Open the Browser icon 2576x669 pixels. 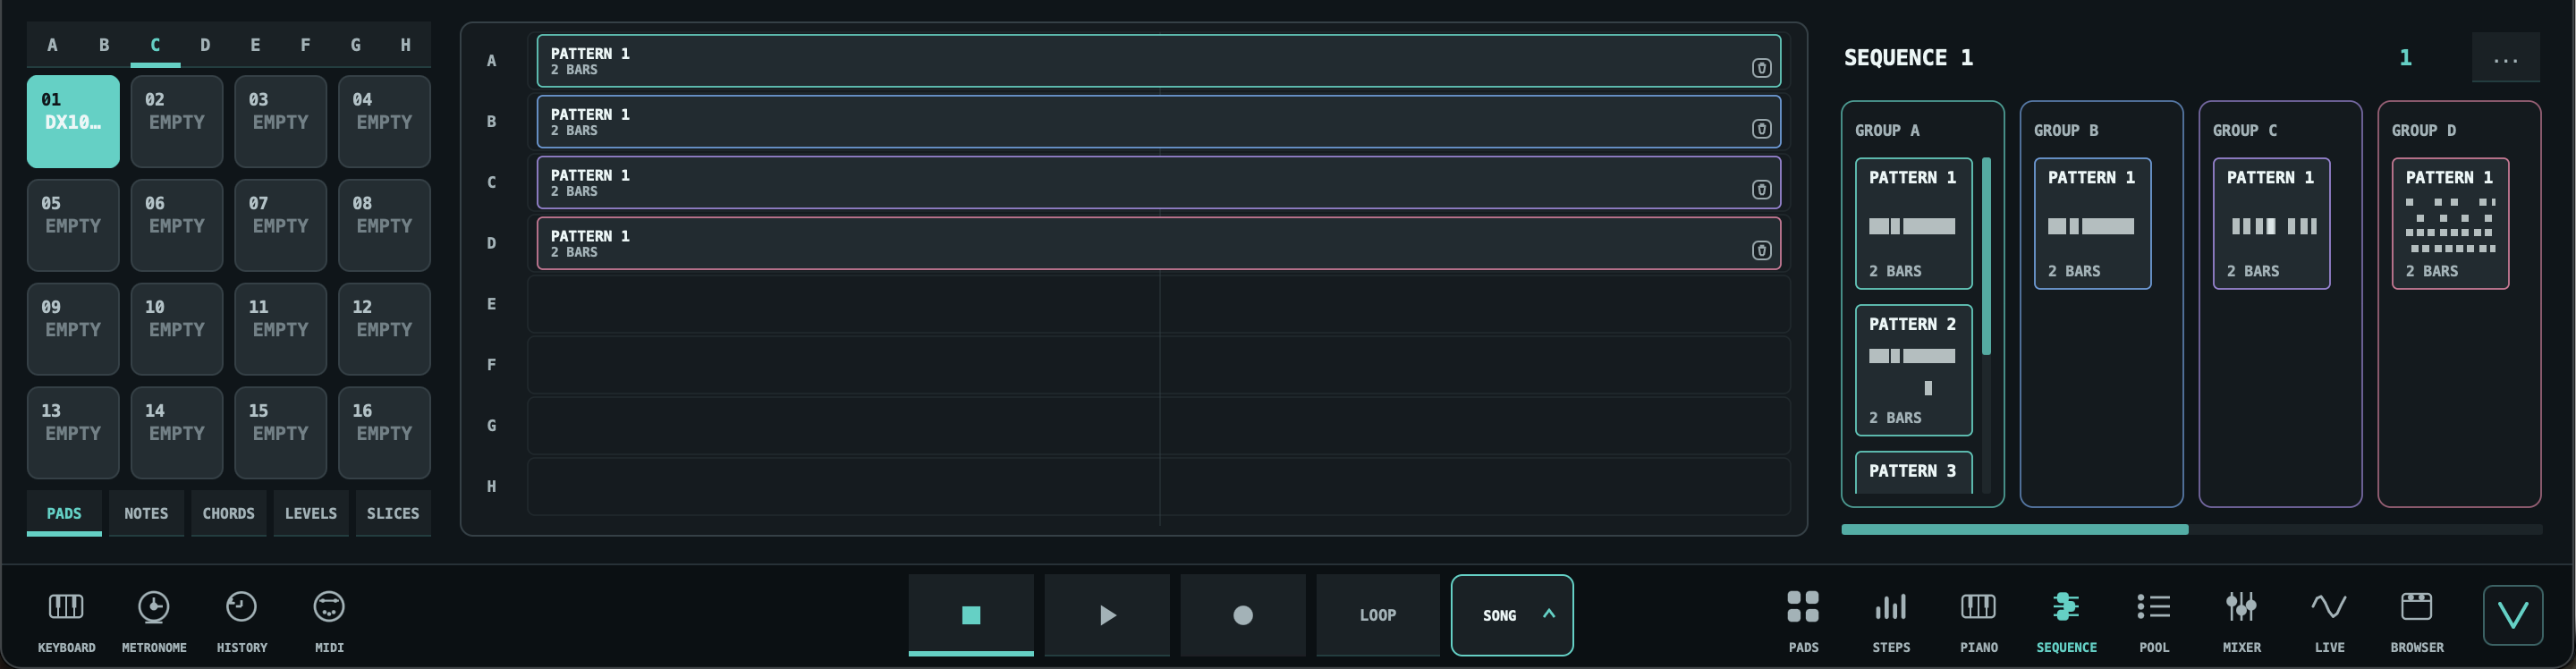(x=2416, y=607)
